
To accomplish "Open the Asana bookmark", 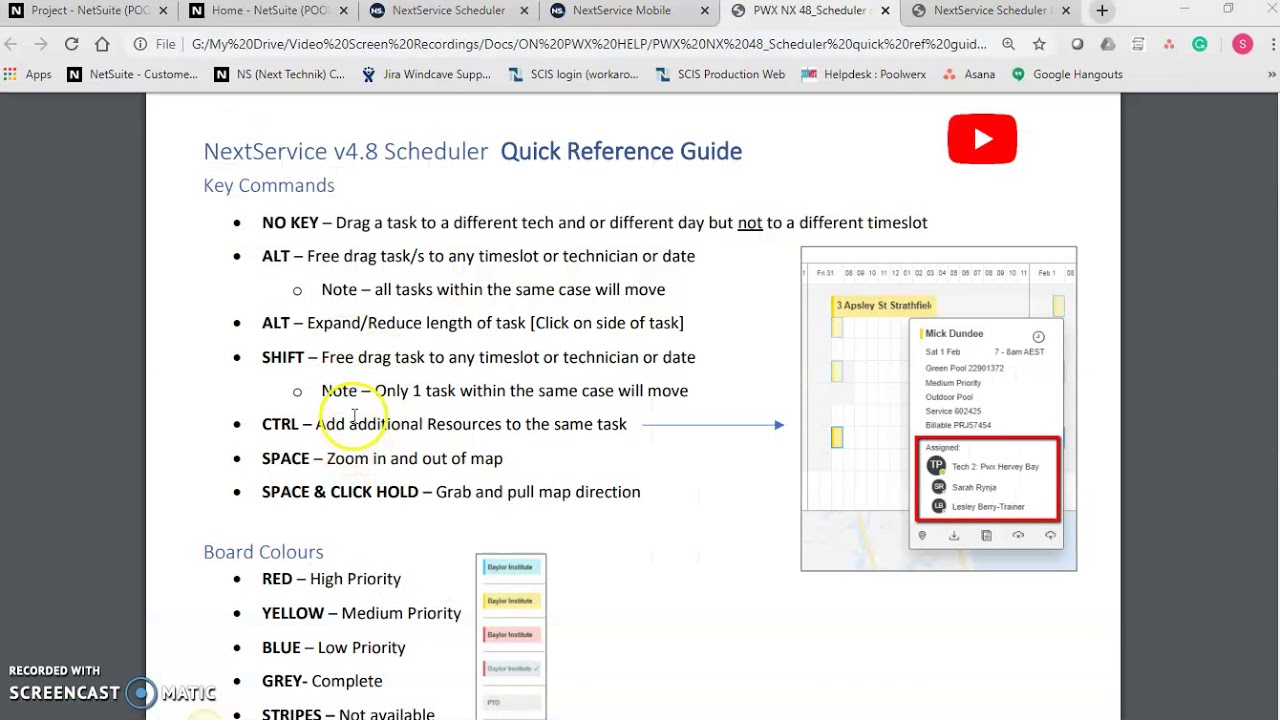I will [x=969, y=74].
